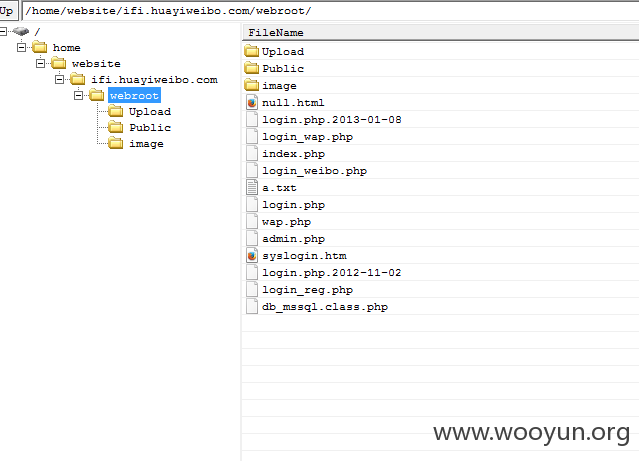The image size is (639, 461).
Task: Click the path address field
Action: pos(330,11)
